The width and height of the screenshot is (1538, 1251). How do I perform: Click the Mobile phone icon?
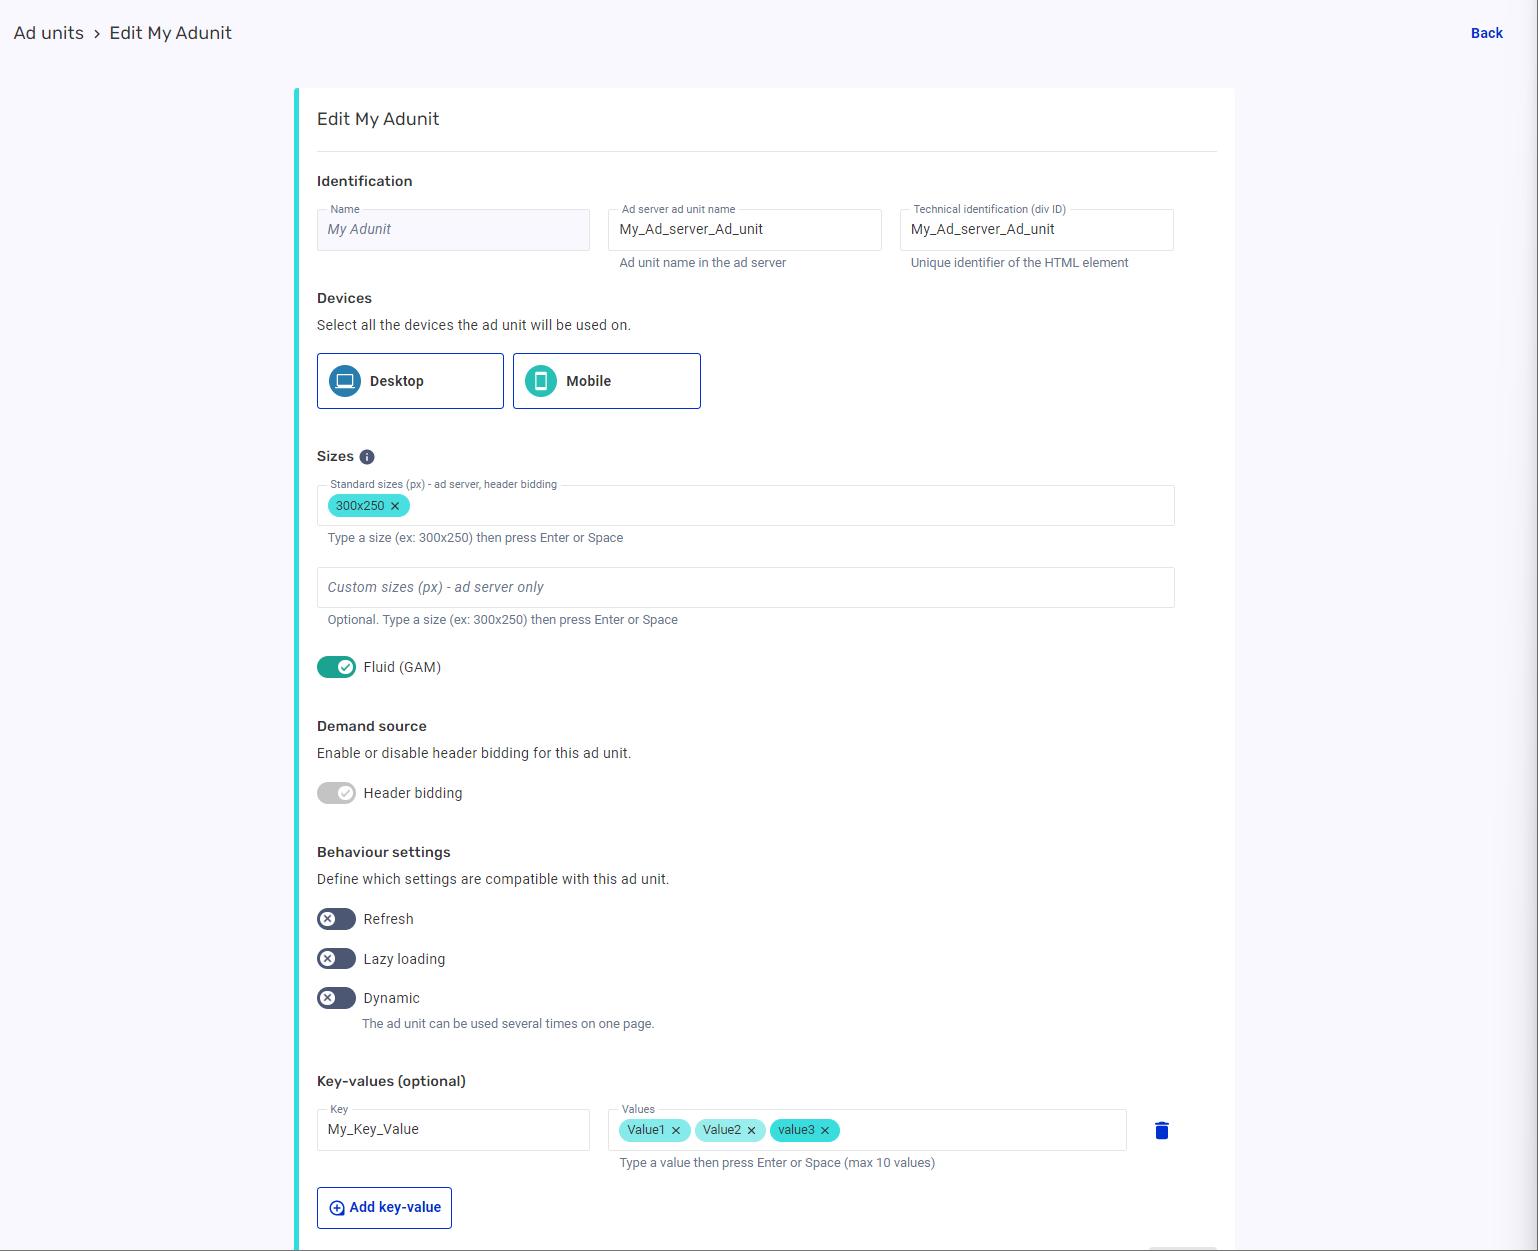tap(541, 381)
